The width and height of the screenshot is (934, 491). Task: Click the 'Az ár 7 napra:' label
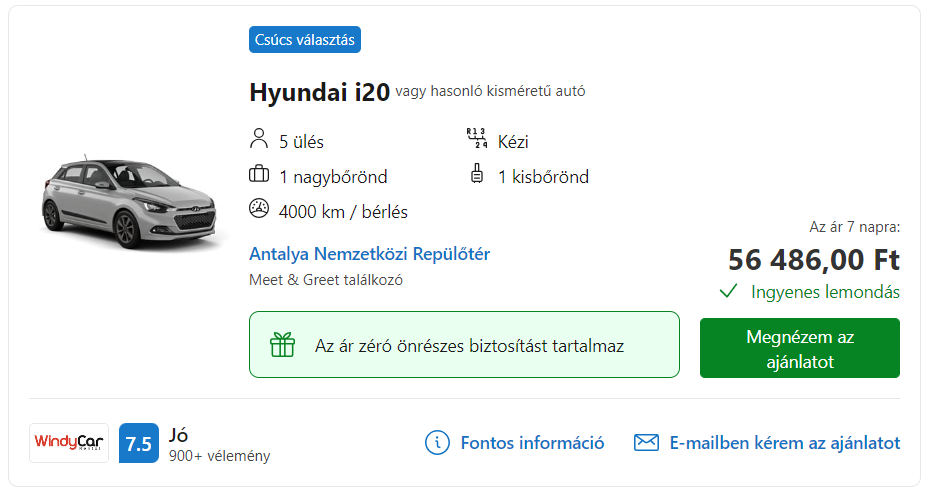tap(855, 227)
